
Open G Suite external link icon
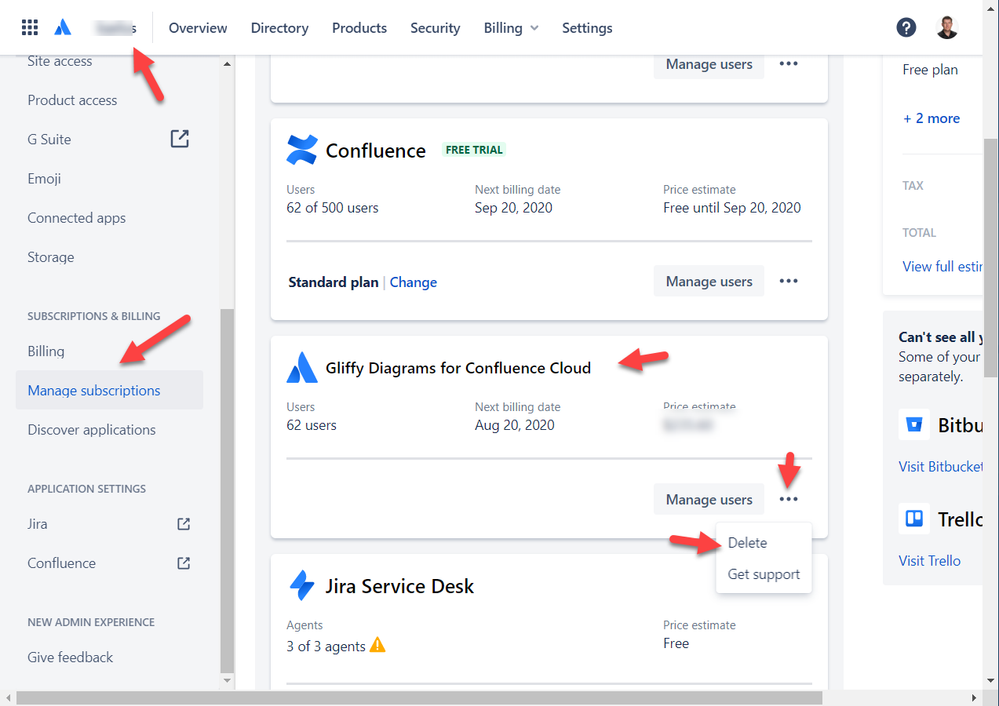180,139
